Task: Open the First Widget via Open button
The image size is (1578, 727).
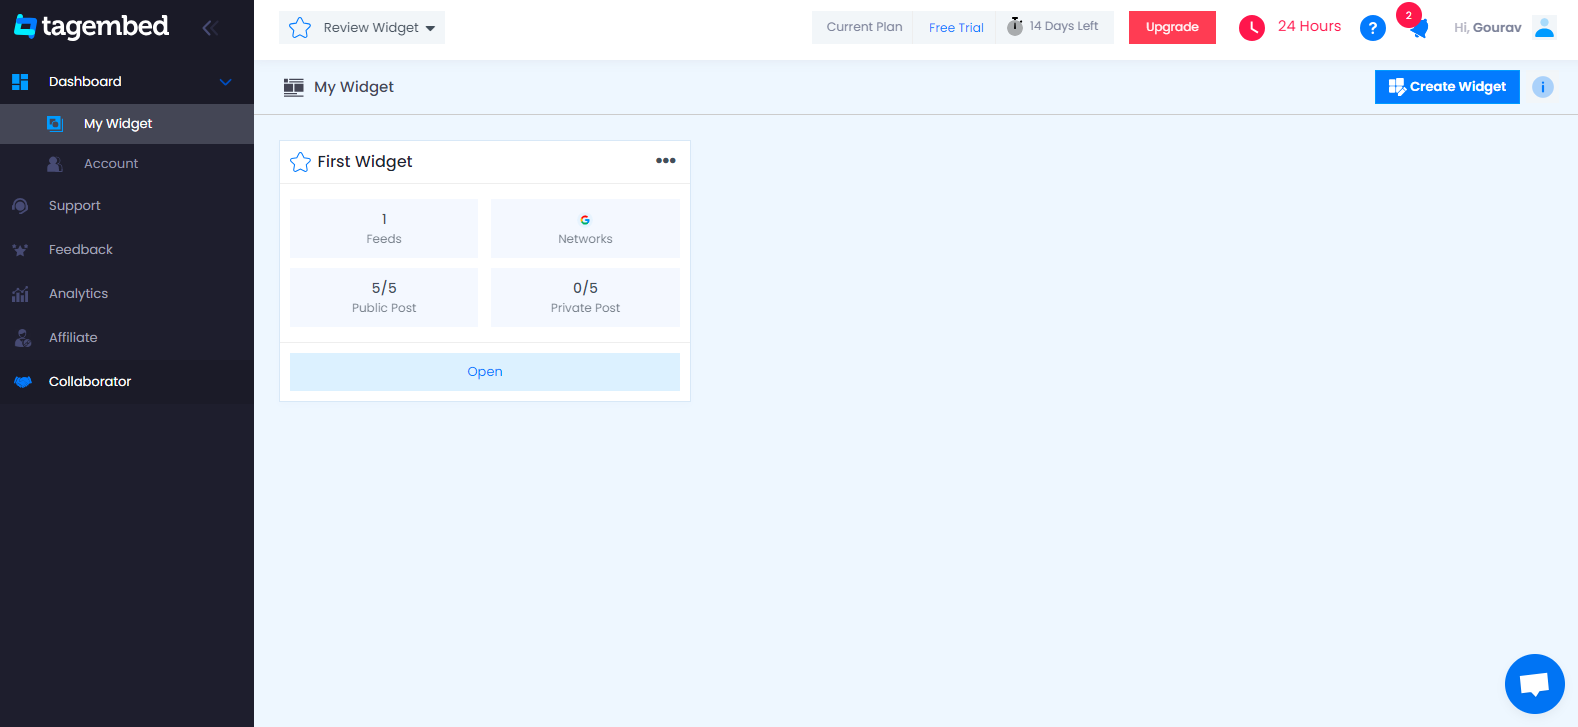Action: (485, 372)
